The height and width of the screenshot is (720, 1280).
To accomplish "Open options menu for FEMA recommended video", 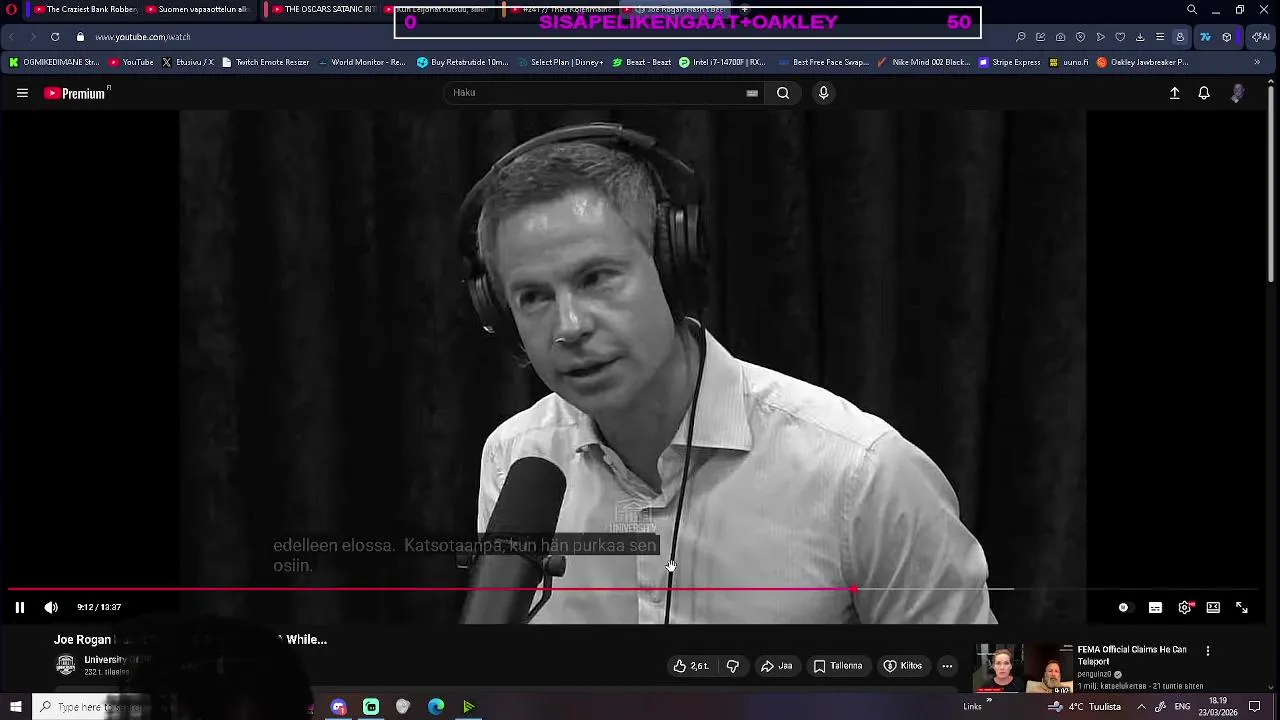I will (x=1208, y=651).
